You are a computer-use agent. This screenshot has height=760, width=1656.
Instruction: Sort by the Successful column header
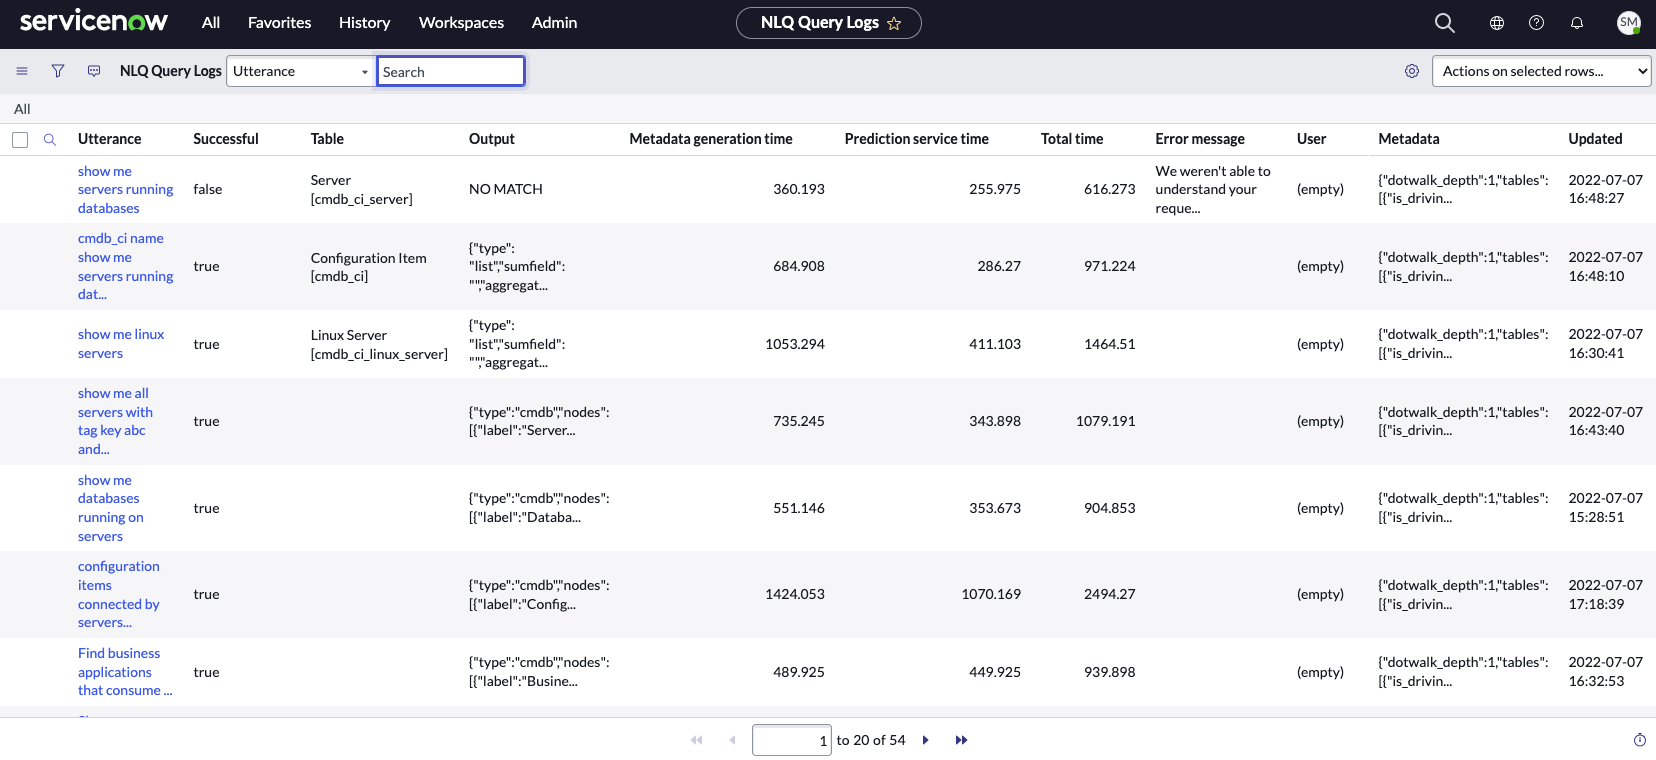[226, 139]
